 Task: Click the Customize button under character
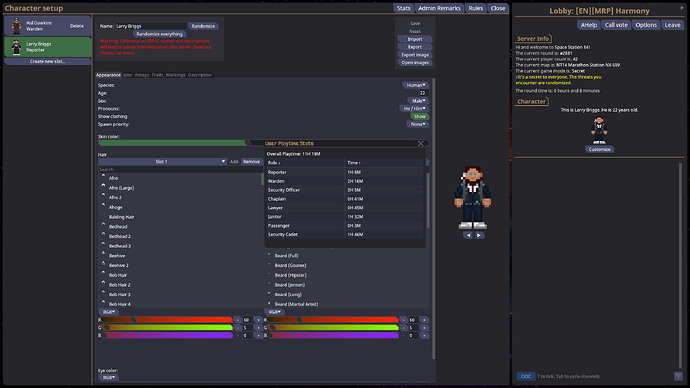click(x=599, y=149)
